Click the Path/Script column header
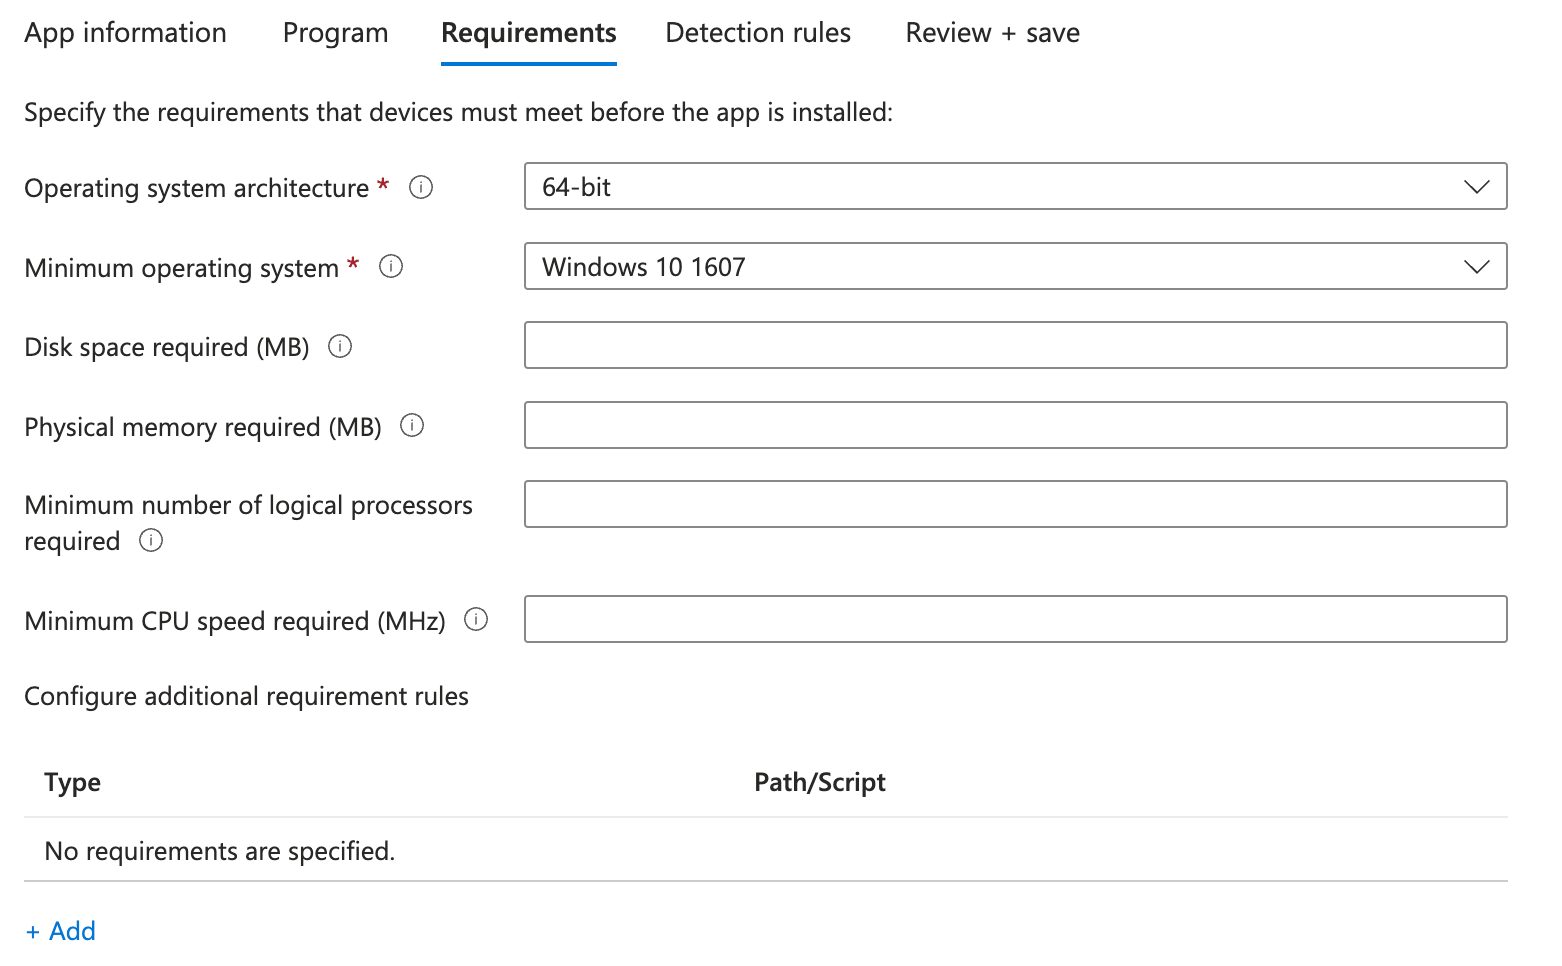1562x966 pixels. tap(819, 782)
